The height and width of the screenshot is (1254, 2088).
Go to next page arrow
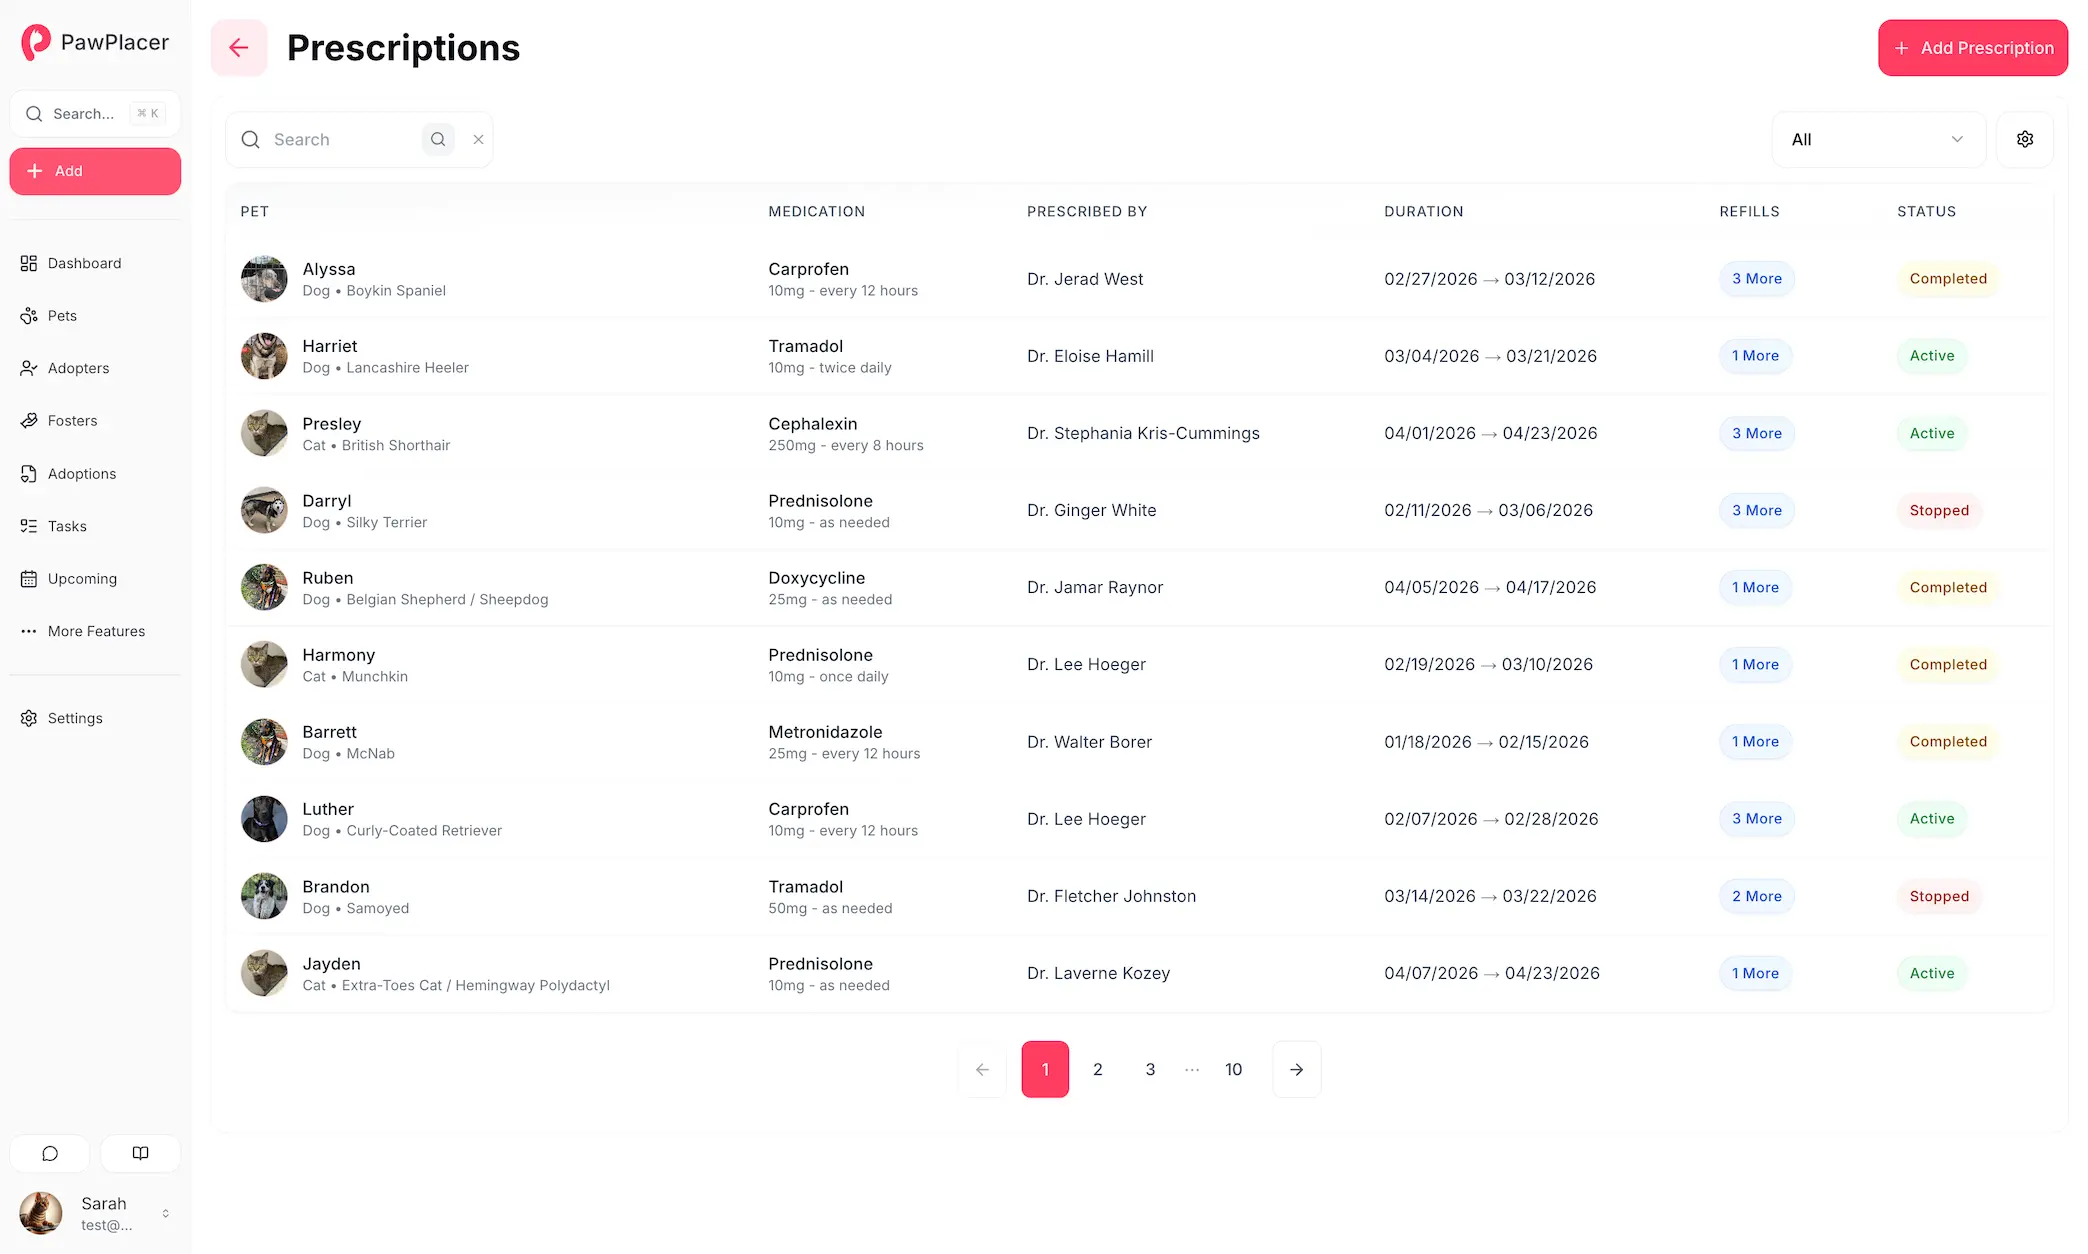(1296, 1070)
